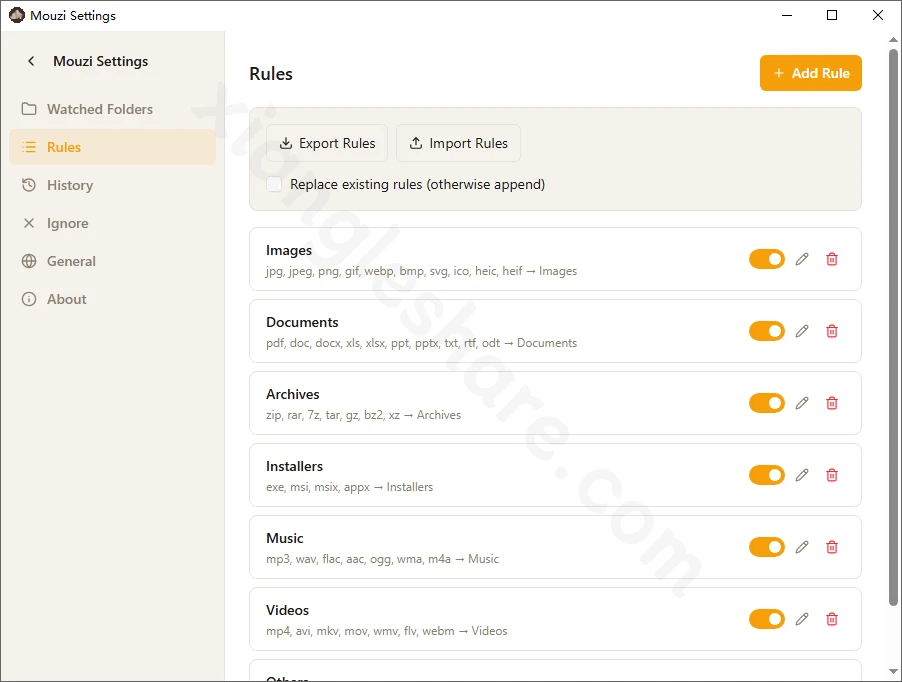Viewport: 902px width, 682px height.
Task: Minimize the Mouzi Settings window
Action: [x=787, y=15]
